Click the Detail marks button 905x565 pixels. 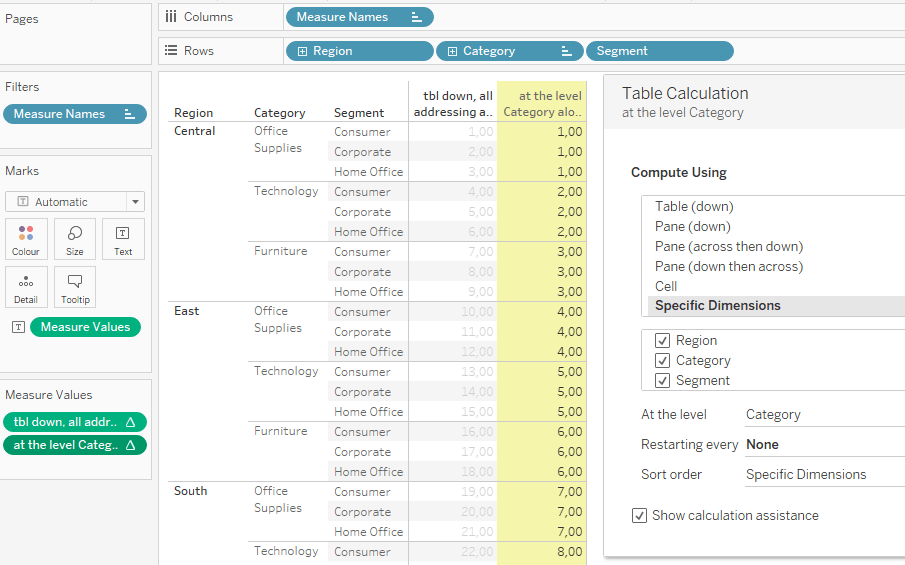26,287
